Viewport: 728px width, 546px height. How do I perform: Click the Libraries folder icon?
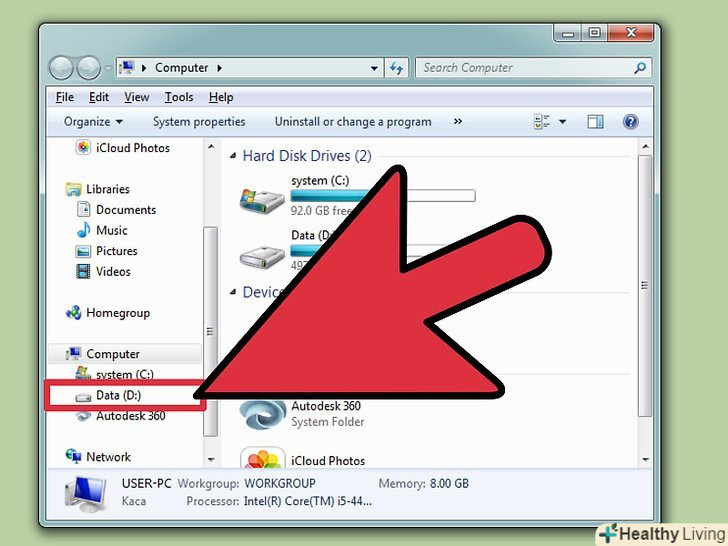73,189
